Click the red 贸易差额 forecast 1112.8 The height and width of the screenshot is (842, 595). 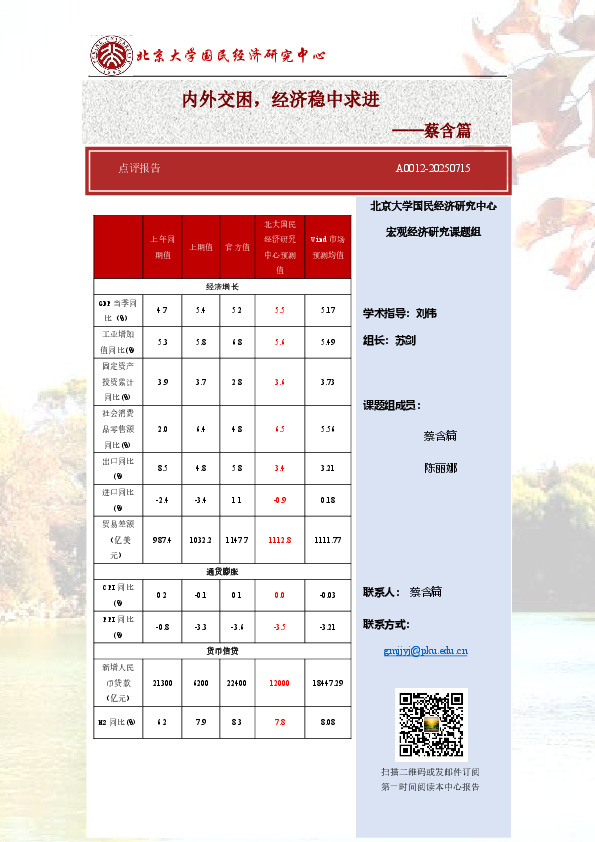click(280, 540)
